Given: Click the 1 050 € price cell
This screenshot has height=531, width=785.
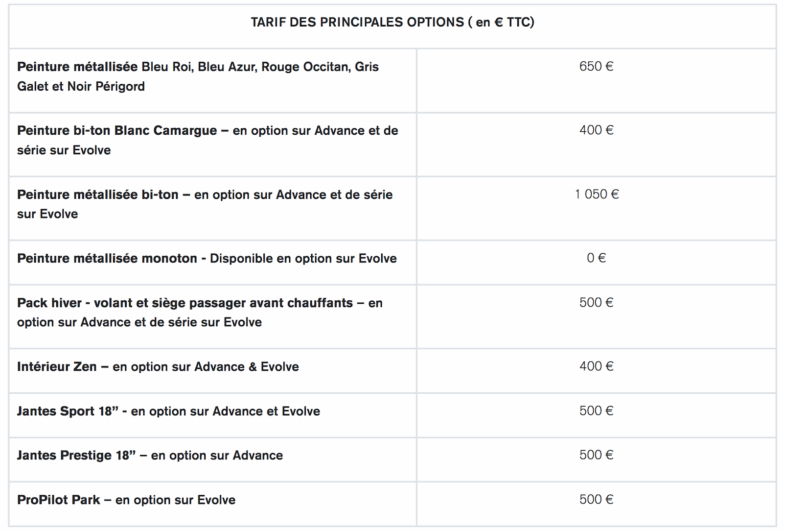Looking at the screenshot, I should pyautogui.click(x=597, y=194).
